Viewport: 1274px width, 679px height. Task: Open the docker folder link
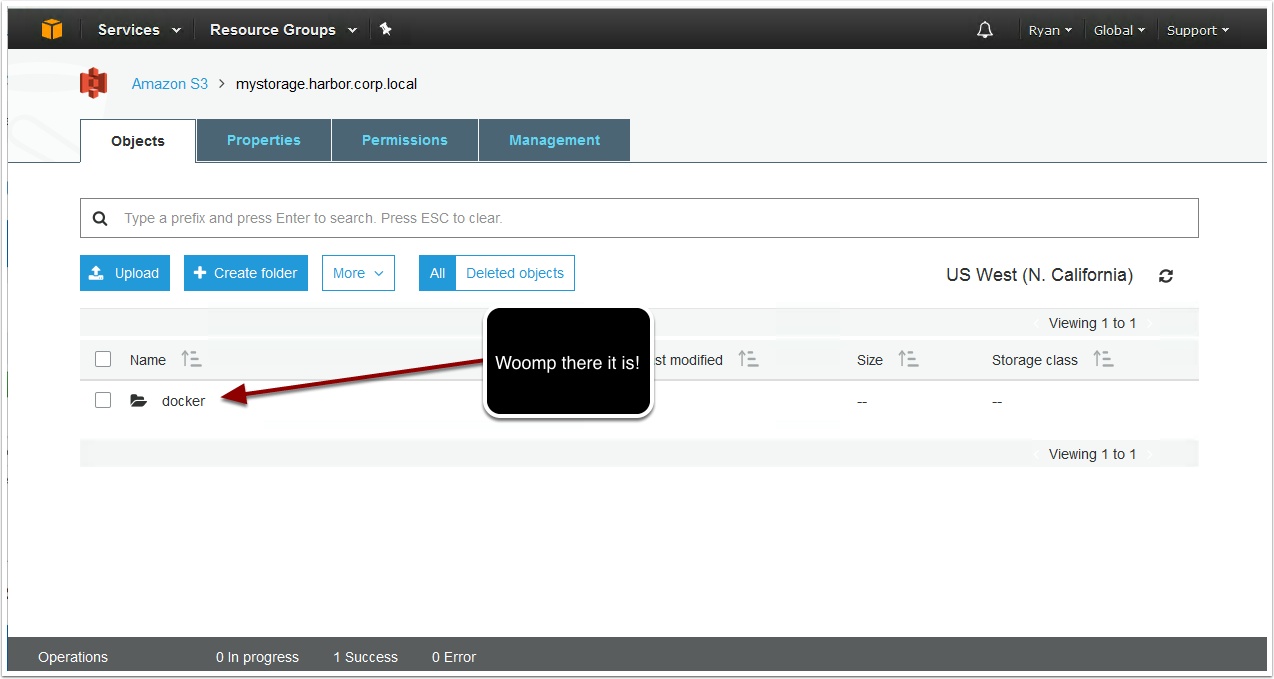tap(183, 401)
